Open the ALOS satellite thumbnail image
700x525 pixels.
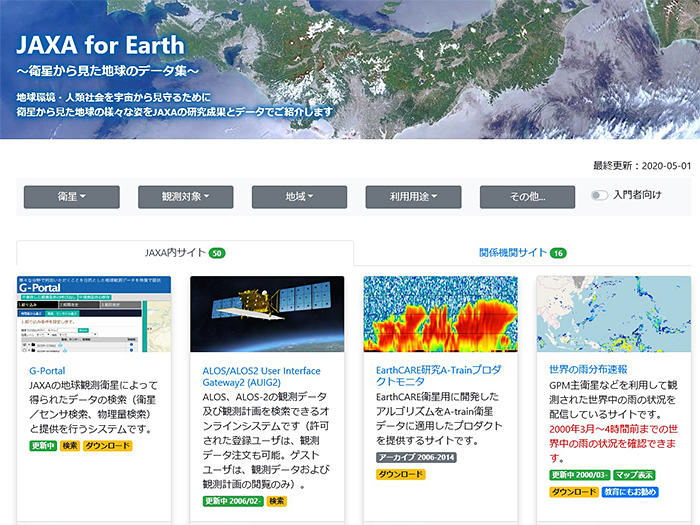[267, 314]
